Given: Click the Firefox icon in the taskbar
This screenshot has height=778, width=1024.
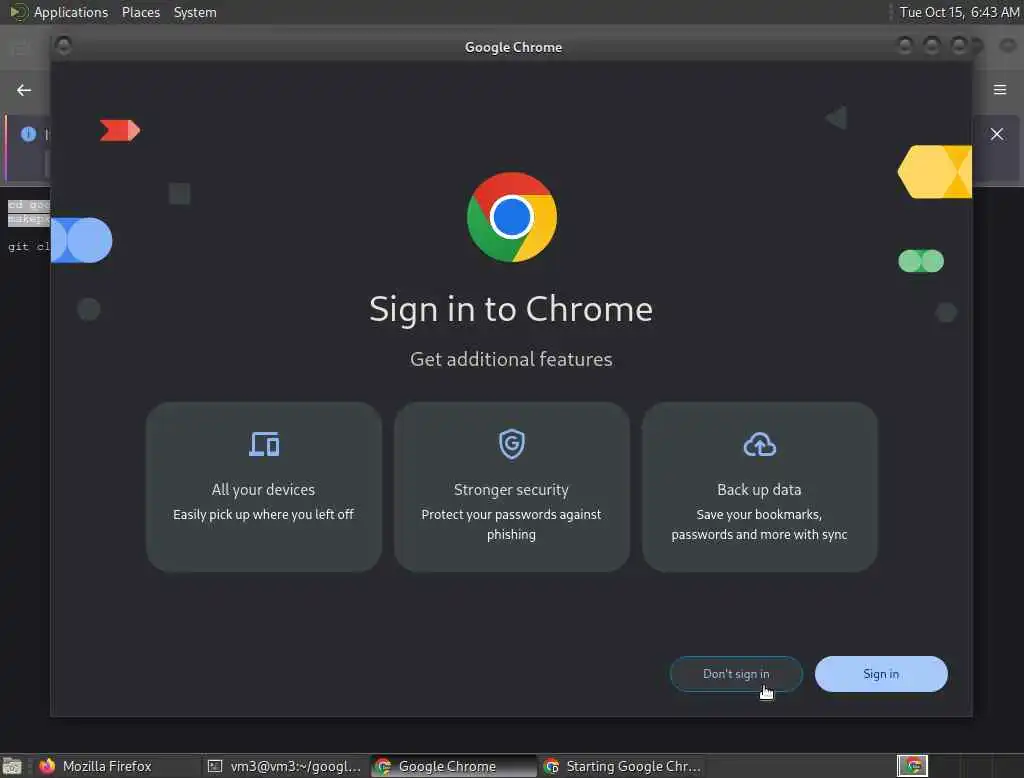Looking at the screenshot, I should [x=47, y=766].
